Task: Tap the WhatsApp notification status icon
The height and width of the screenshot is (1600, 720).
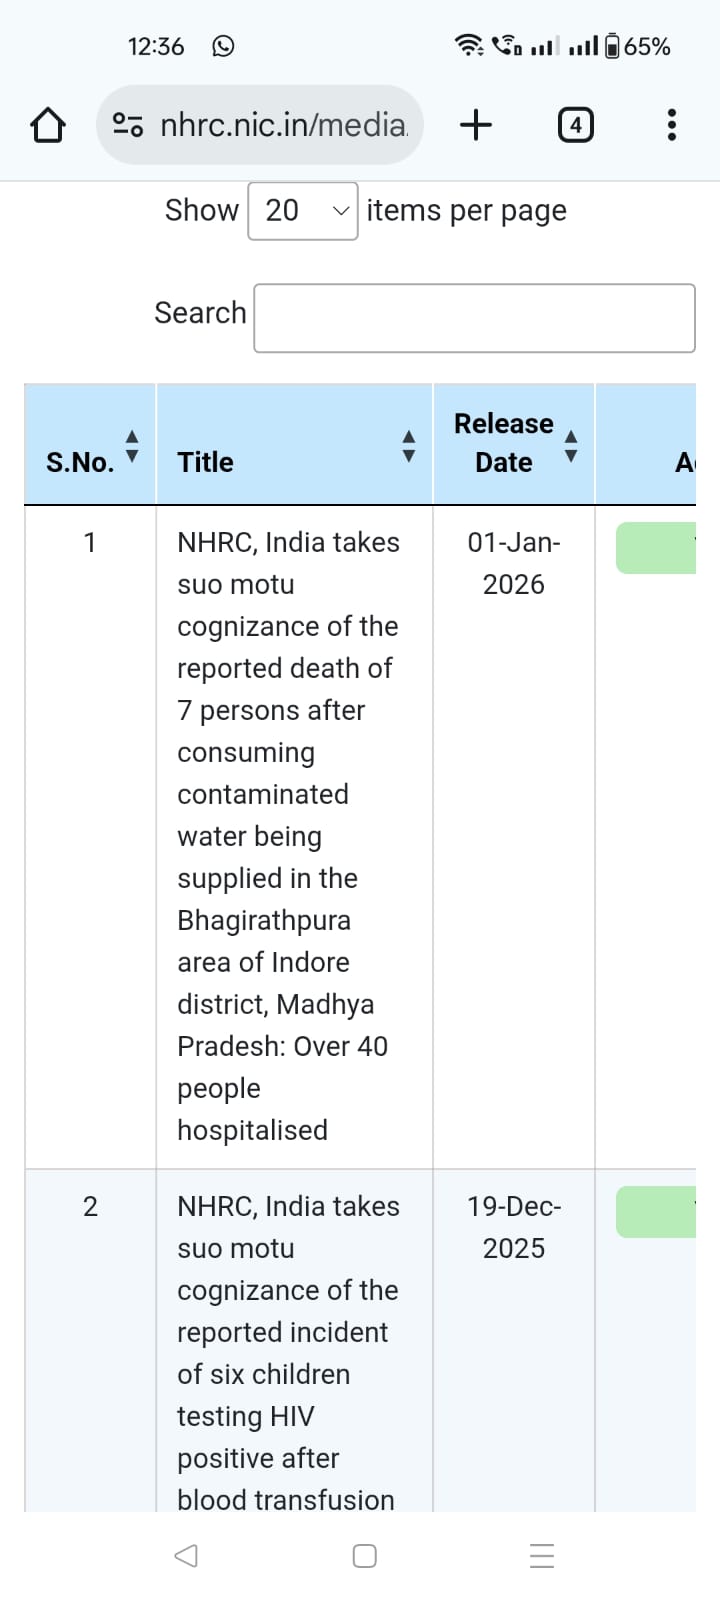Action: coord(223,46)
